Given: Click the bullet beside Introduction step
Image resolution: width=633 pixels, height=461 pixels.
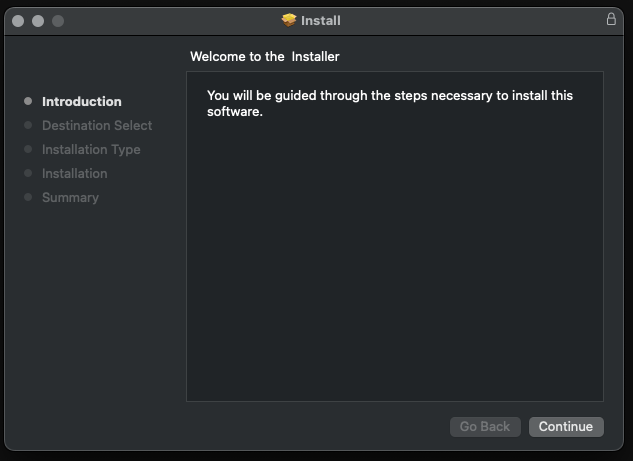Looking at the screenshot, I should click(28, 101).
